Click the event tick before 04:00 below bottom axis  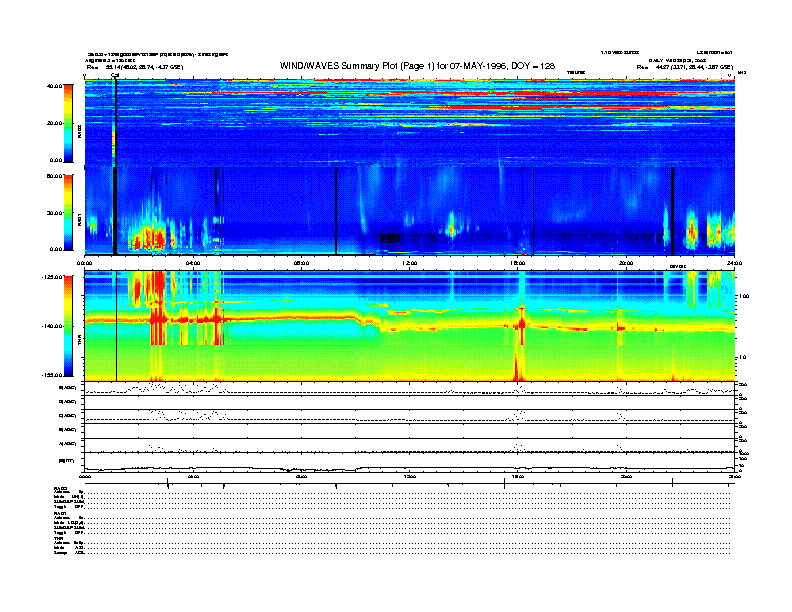[168, 484]
